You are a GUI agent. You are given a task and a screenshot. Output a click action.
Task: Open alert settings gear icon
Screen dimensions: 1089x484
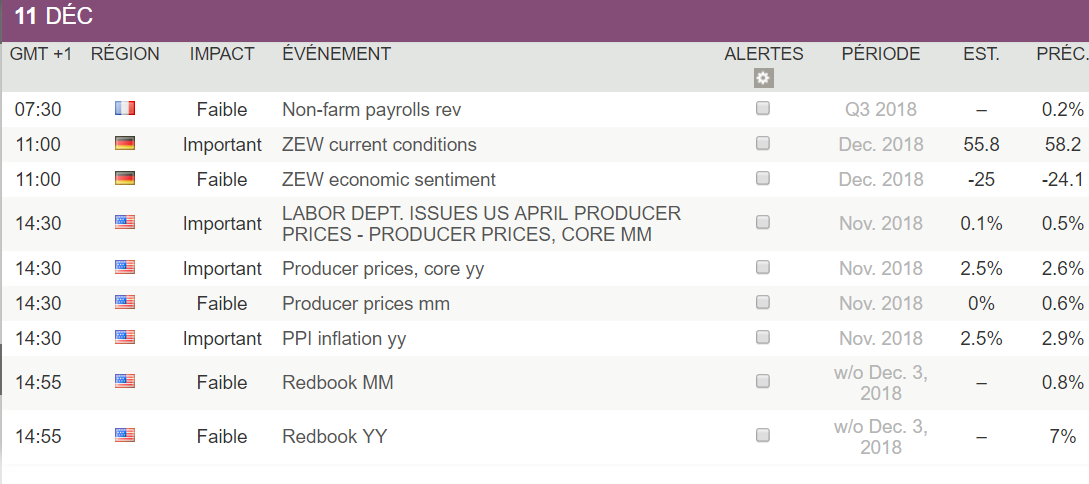[x=764, y=78]
